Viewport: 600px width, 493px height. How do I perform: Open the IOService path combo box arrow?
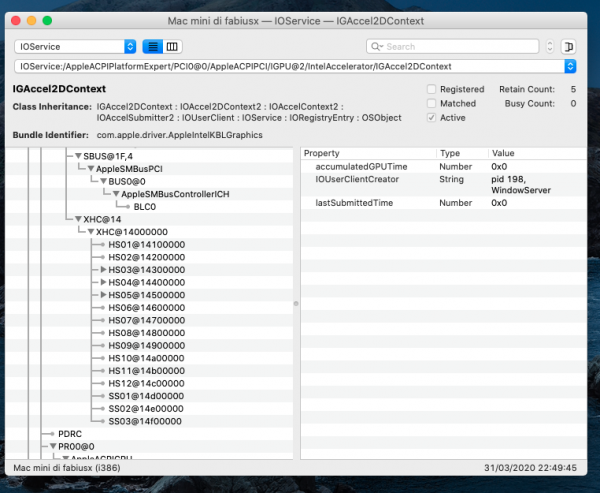[x=570, y=66]
